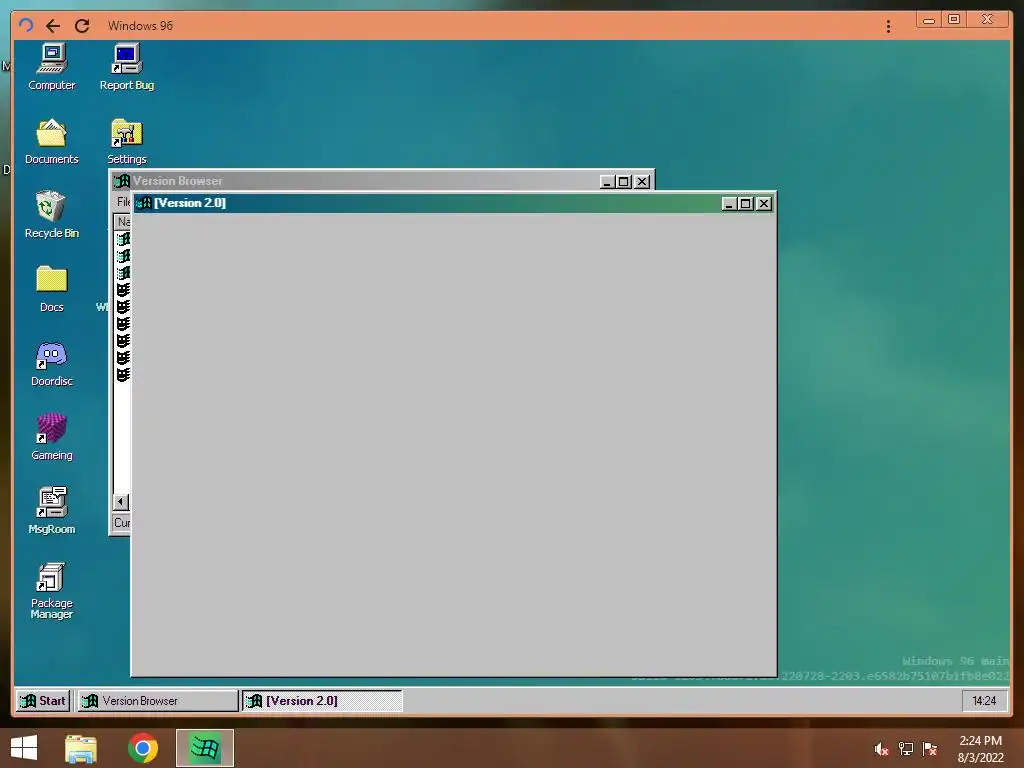The width and height of the screenshot is (1024, 768).
Task: Click the [Version 2.0] title bar text
Action: pos(190,203)
